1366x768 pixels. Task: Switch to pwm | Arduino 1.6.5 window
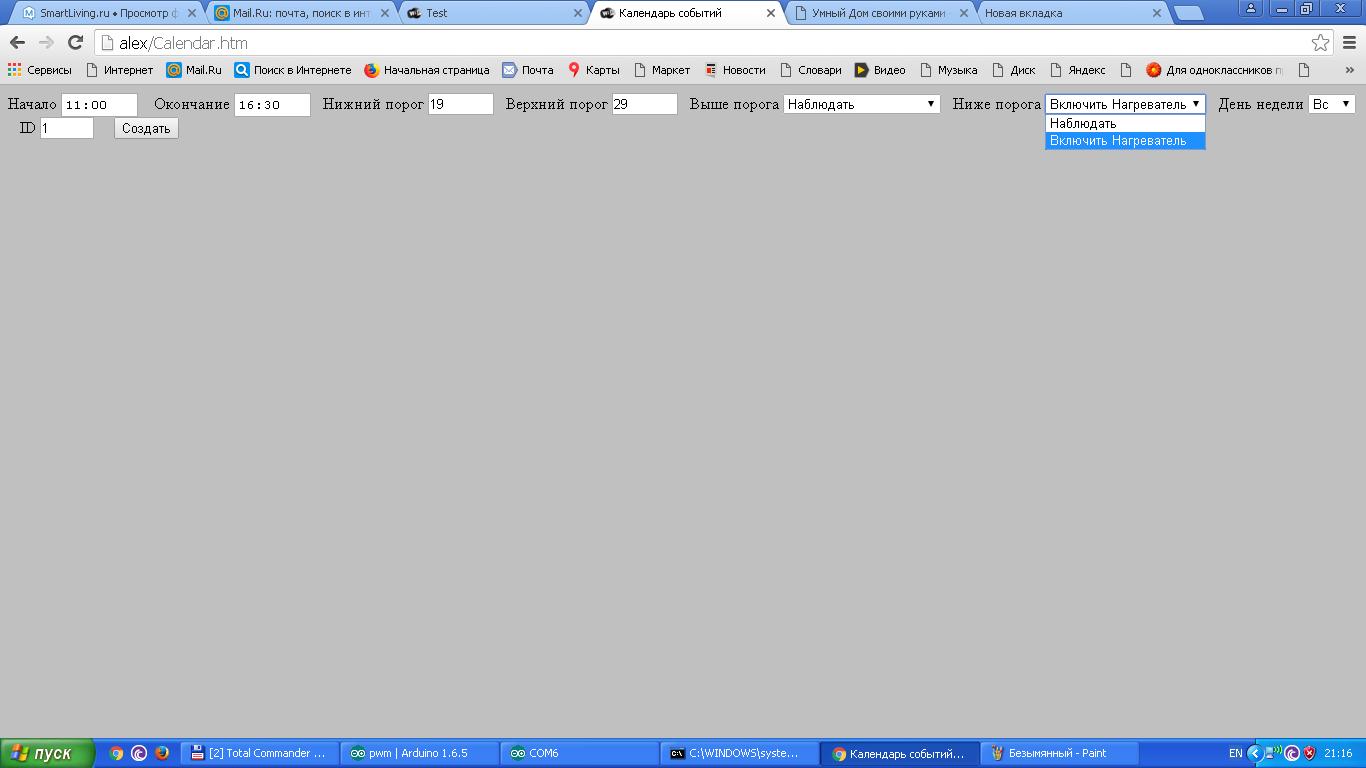[x=420, y=753]
